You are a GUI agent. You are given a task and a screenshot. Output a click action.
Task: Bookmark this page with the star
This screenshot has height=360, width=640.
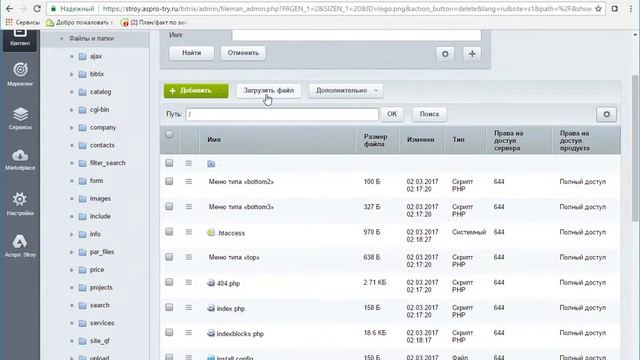(x=598, y=8)
